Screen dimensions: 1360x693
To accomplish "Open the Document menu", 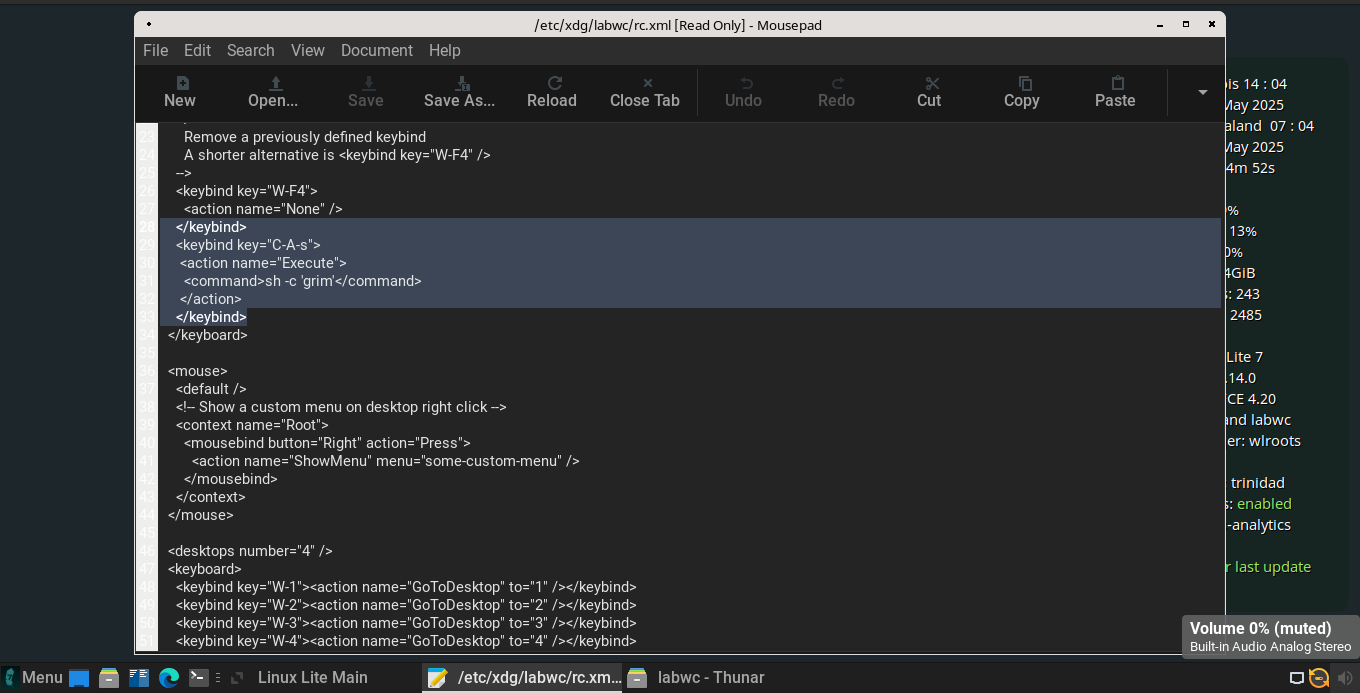I will point(377,50).
